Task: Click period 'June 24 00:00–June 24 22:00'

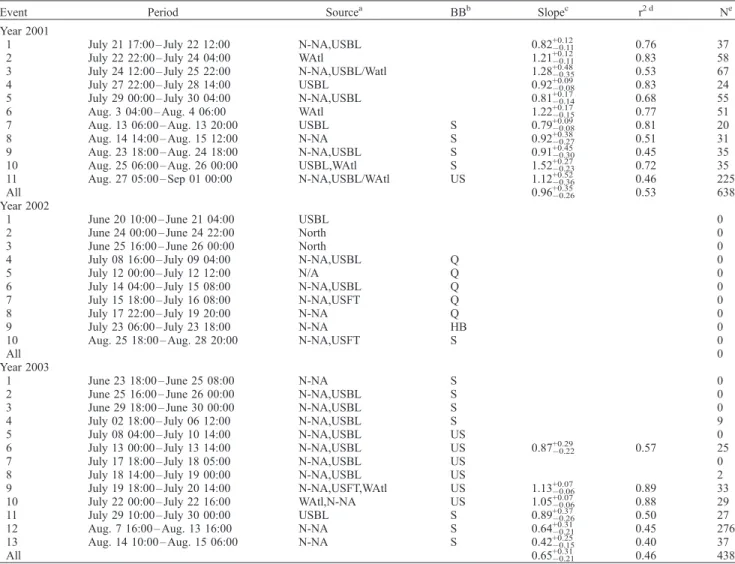Action: [161, 233]
